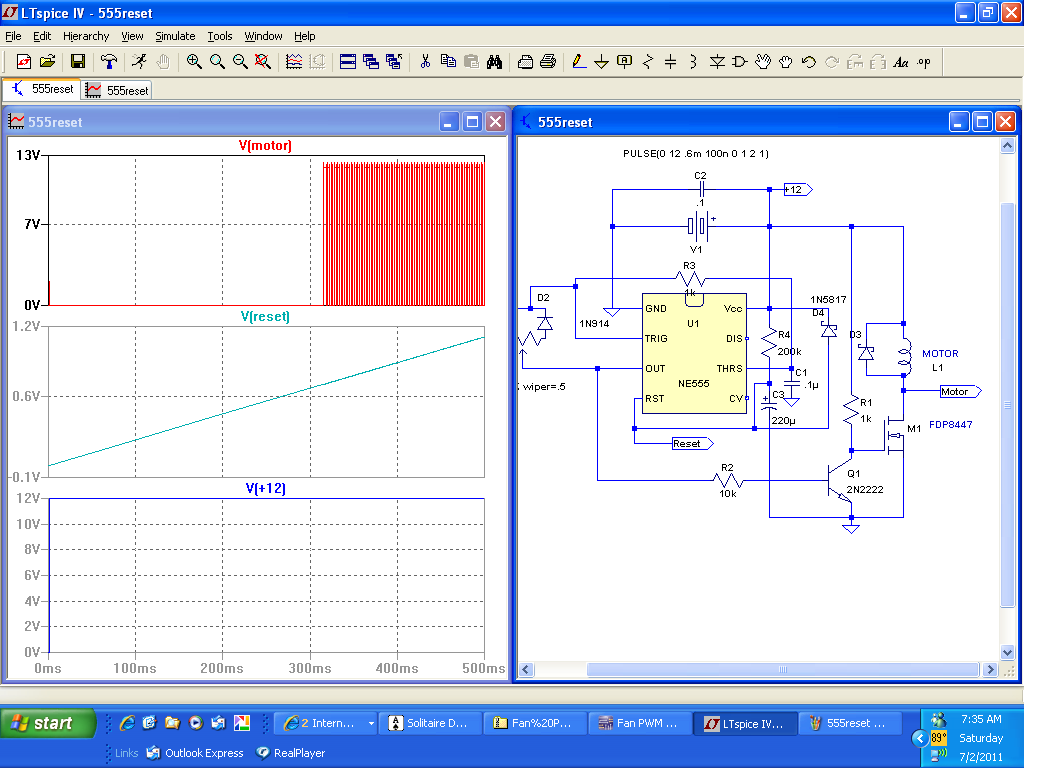Viewport: 1042px width, 770px height.
Task: Click the Zoom to Fit crossed magnifier
Action: [x=263, y=62]
